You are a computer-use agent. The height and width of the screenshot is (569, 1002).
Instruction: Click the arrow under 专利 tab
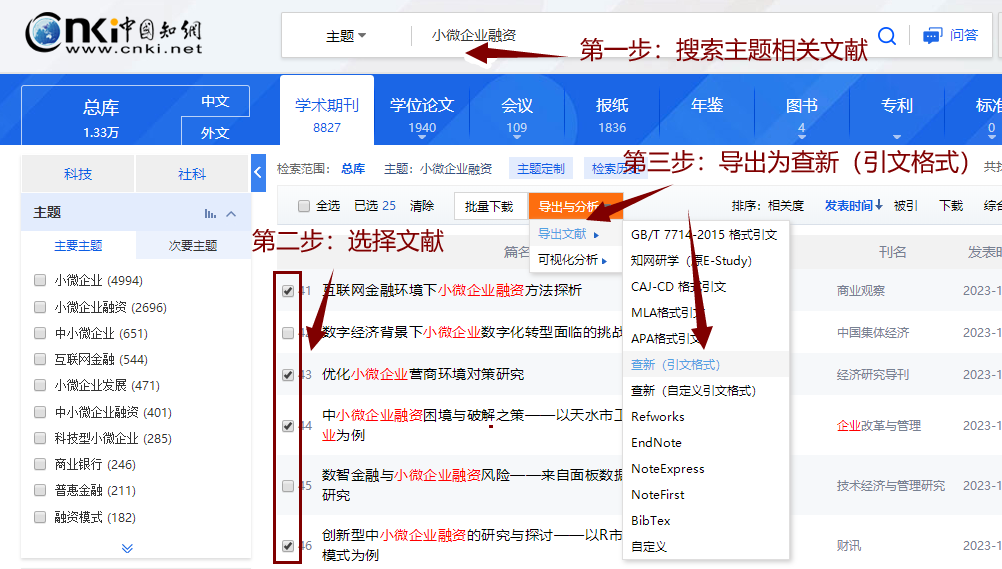(896, 137)
